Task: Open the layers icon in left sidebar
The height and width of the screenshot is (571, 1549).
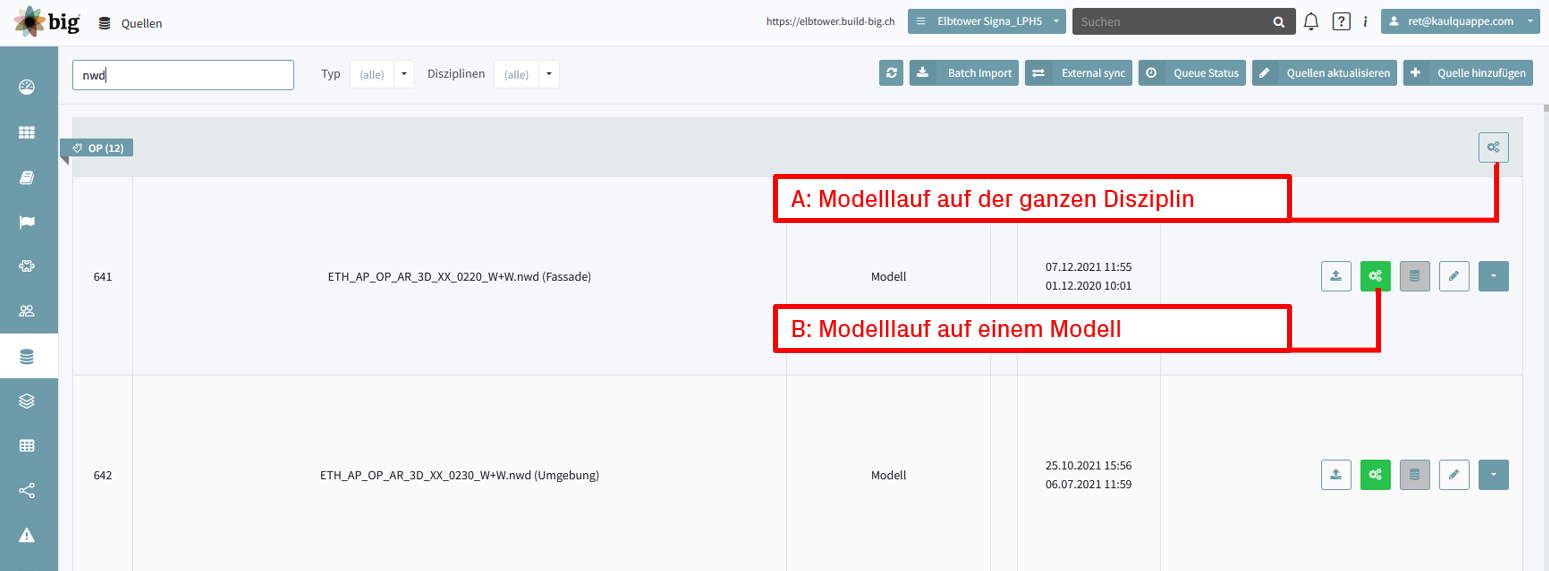Action: tap(27, 401)
